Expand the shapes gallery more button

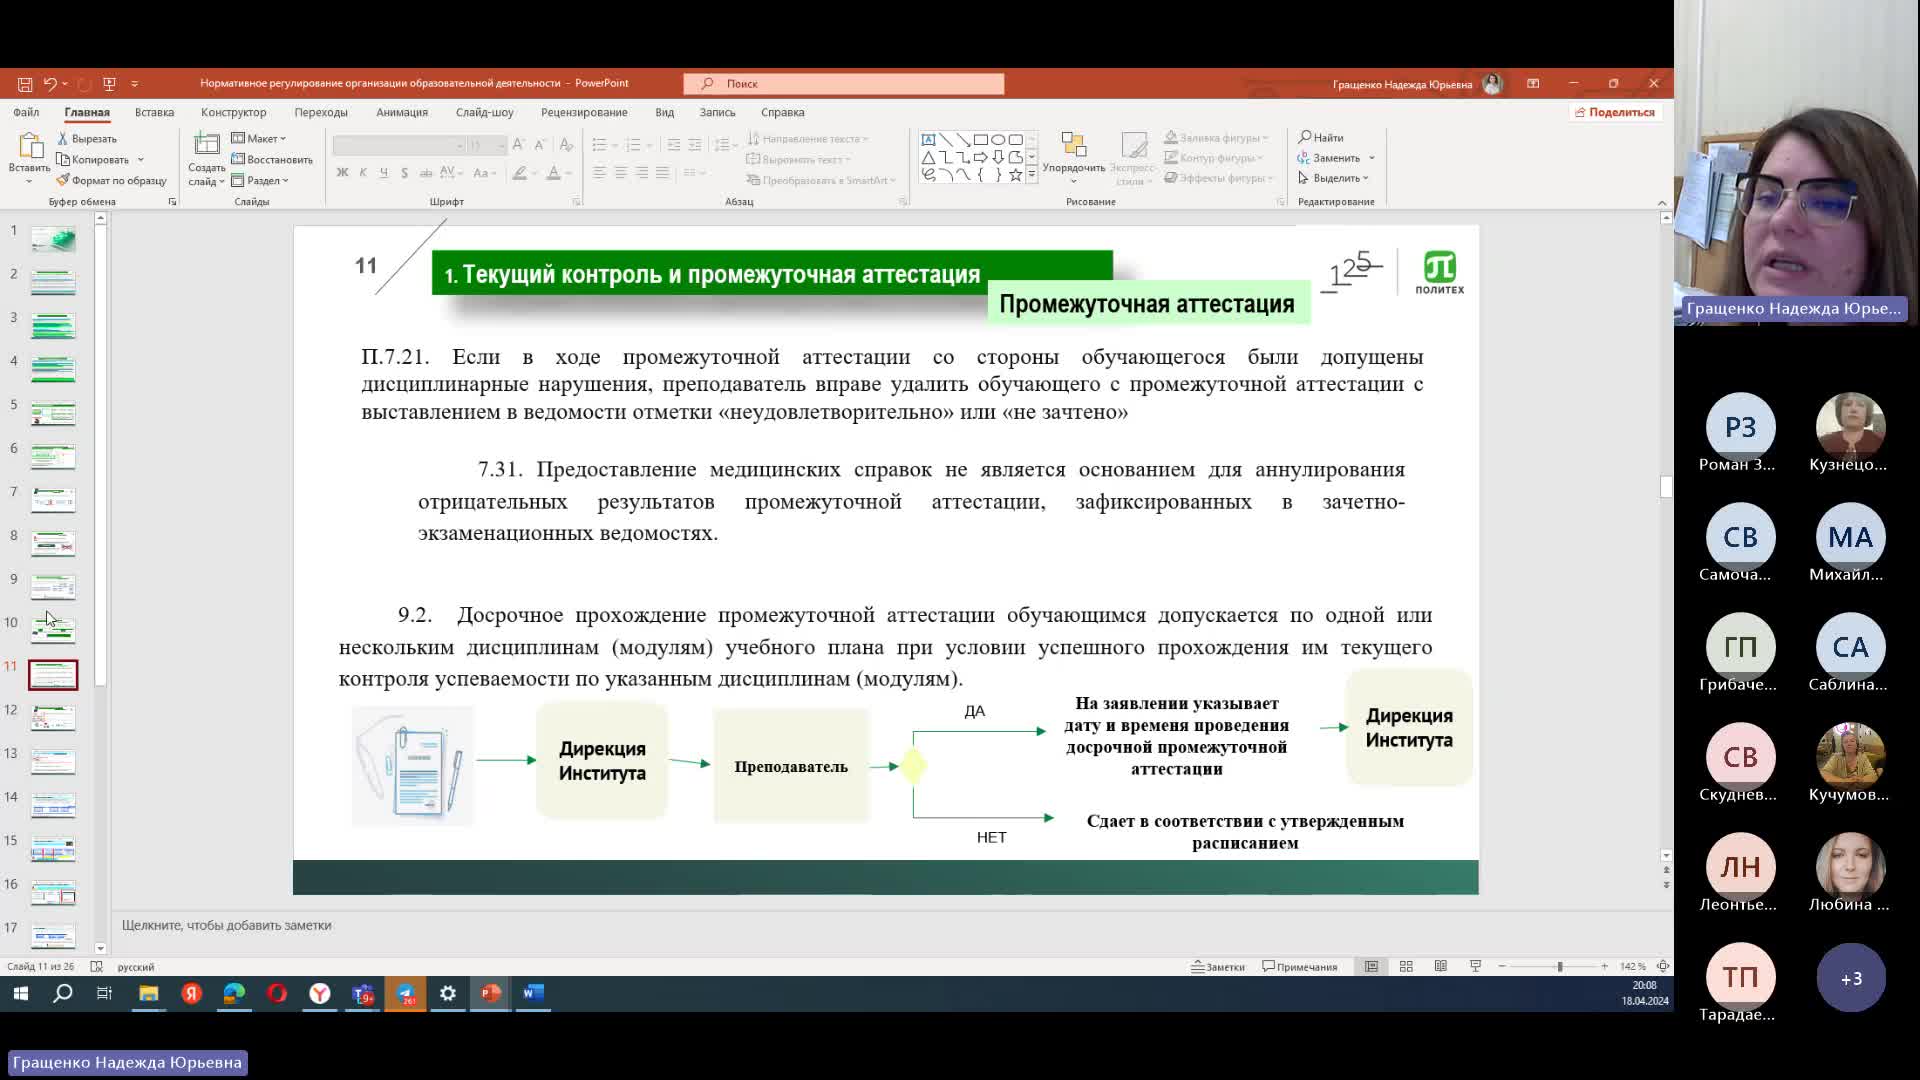1032,175
